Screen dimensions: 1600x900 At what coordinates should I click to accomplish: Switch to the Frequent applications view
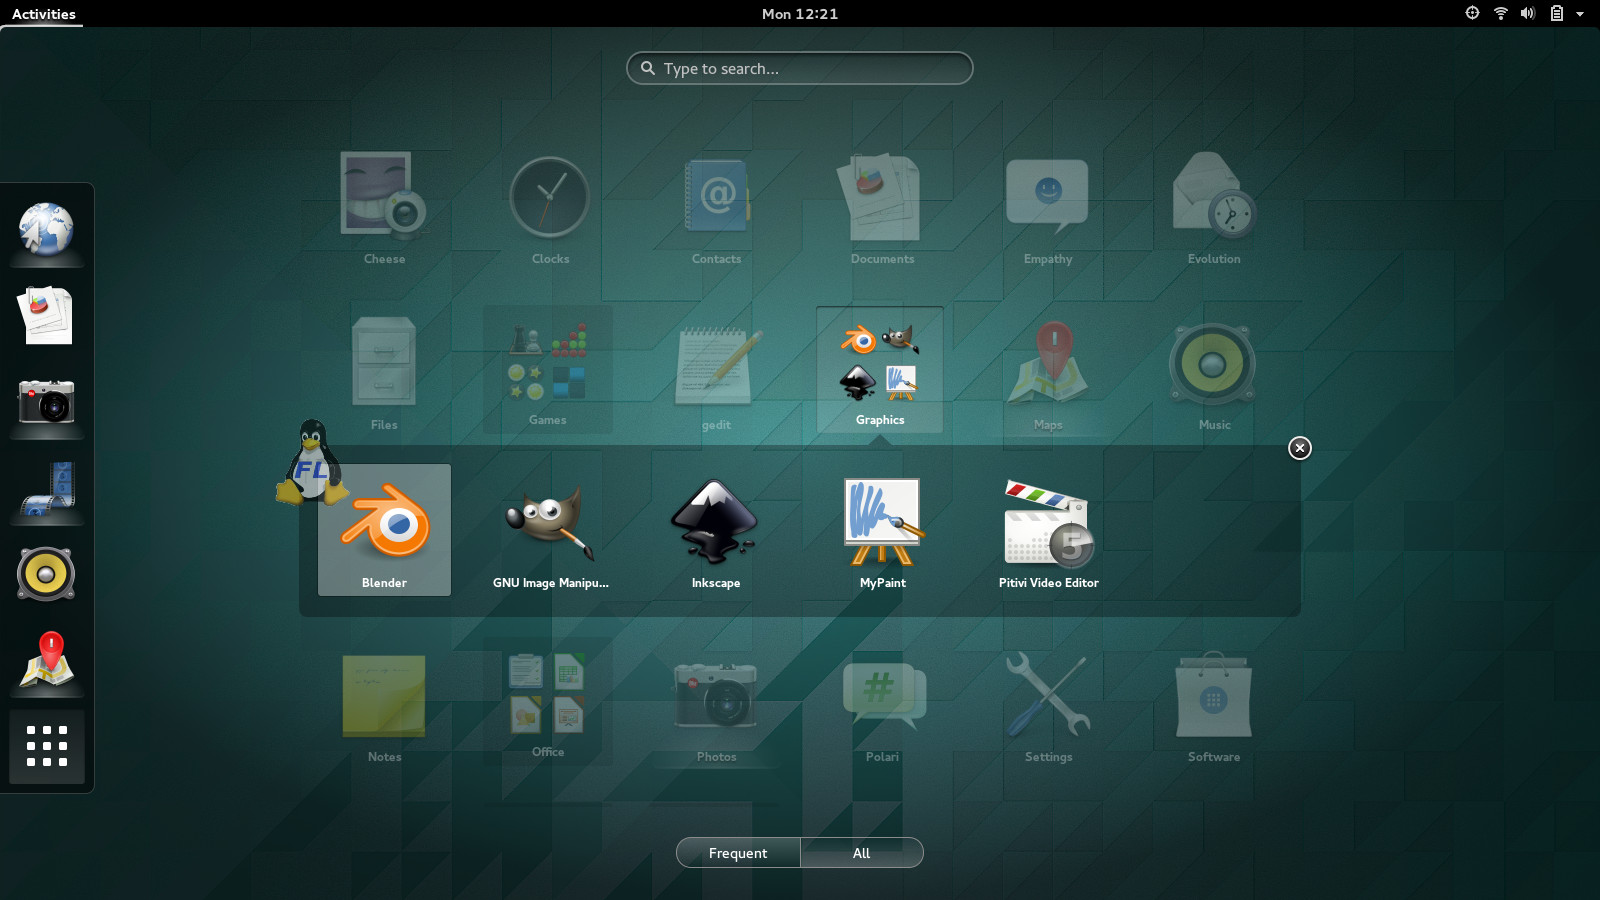pos(737,853)
